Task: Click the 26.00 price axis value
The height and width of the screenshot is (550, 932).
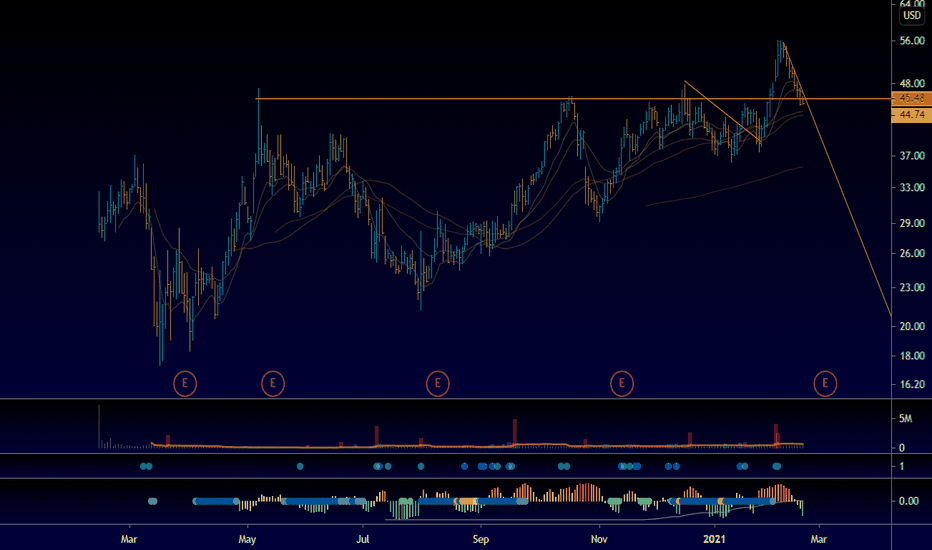Action: [x=912, y=253]
